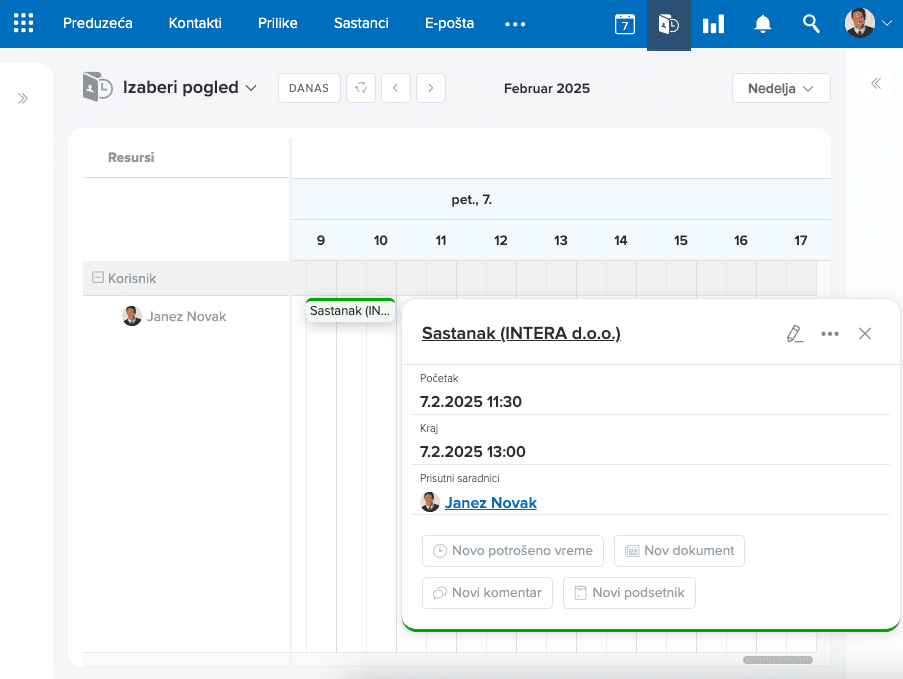Open more options dots in meeting popup

tap(829, 334)
